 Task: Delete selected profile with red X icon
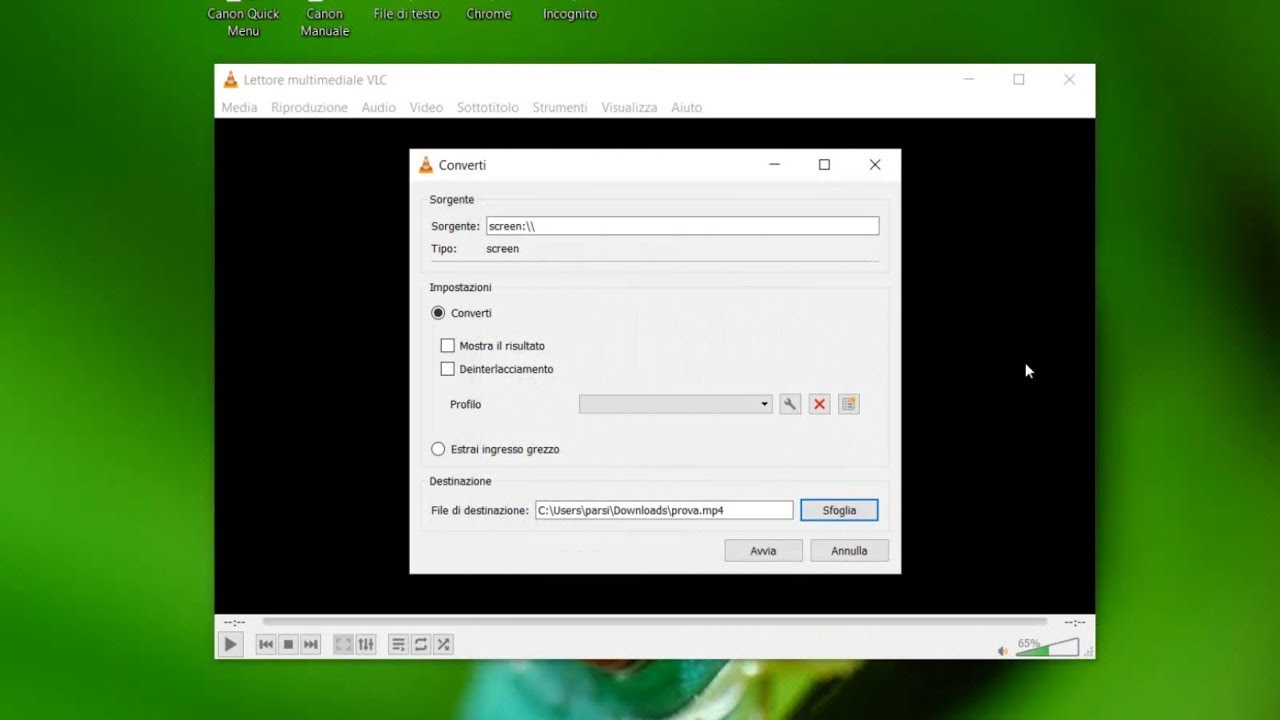coord(820,404)
